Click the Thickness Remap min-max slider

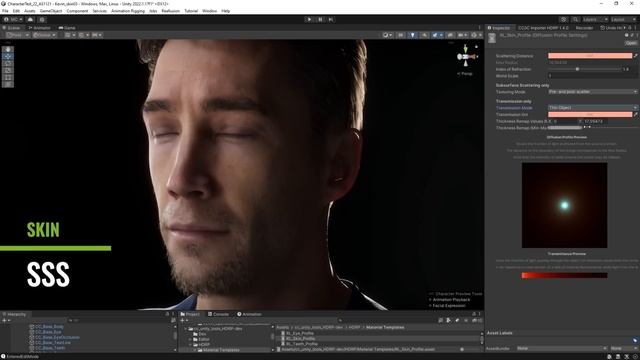[592, 128]
